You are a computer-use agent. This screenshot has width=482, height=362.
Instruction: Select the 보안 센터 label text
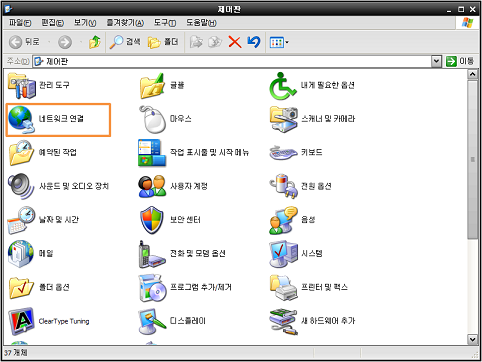pyautogui.click(x=185, y=220)
